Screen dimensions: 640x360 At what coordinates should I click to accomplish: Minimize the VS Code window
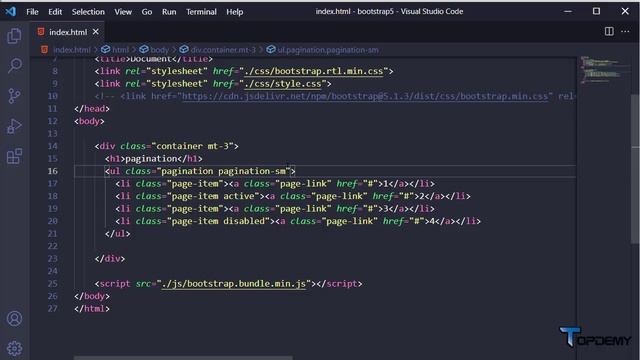coord(568,11)
